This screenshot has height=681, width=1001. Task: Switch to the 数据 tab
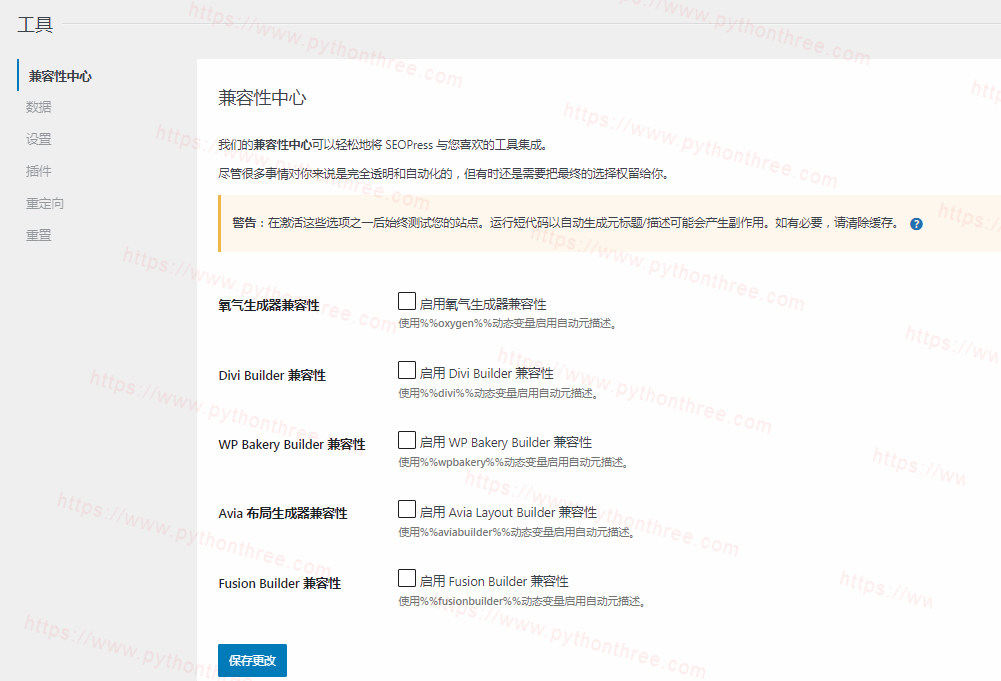(38, 107)
